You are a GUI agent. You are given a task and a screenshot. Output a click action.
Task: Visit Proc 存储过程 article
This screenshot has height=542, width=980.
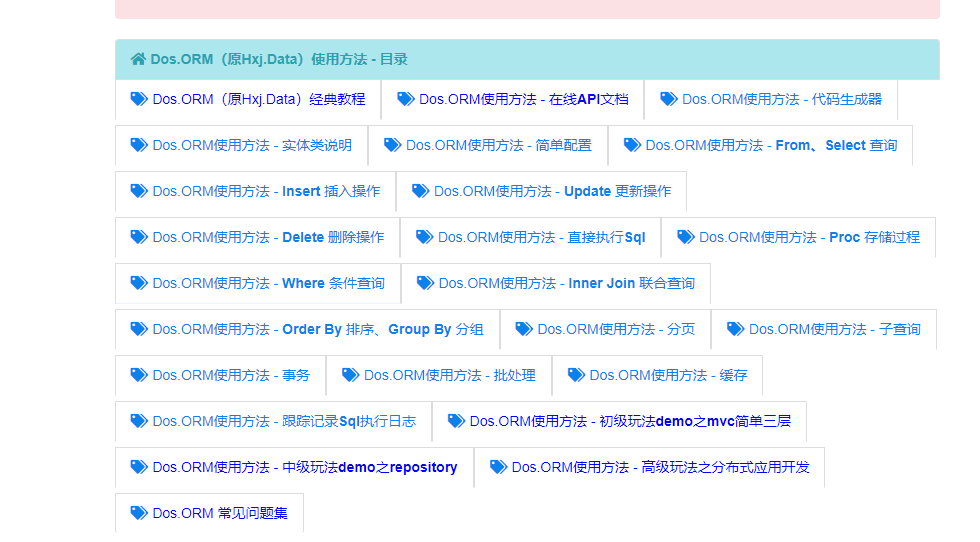(x=809, y=237)
